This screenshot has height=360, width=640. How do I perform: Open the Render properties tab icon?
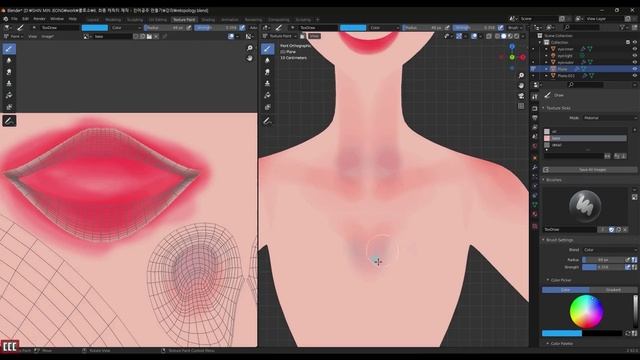pos(535,108)
